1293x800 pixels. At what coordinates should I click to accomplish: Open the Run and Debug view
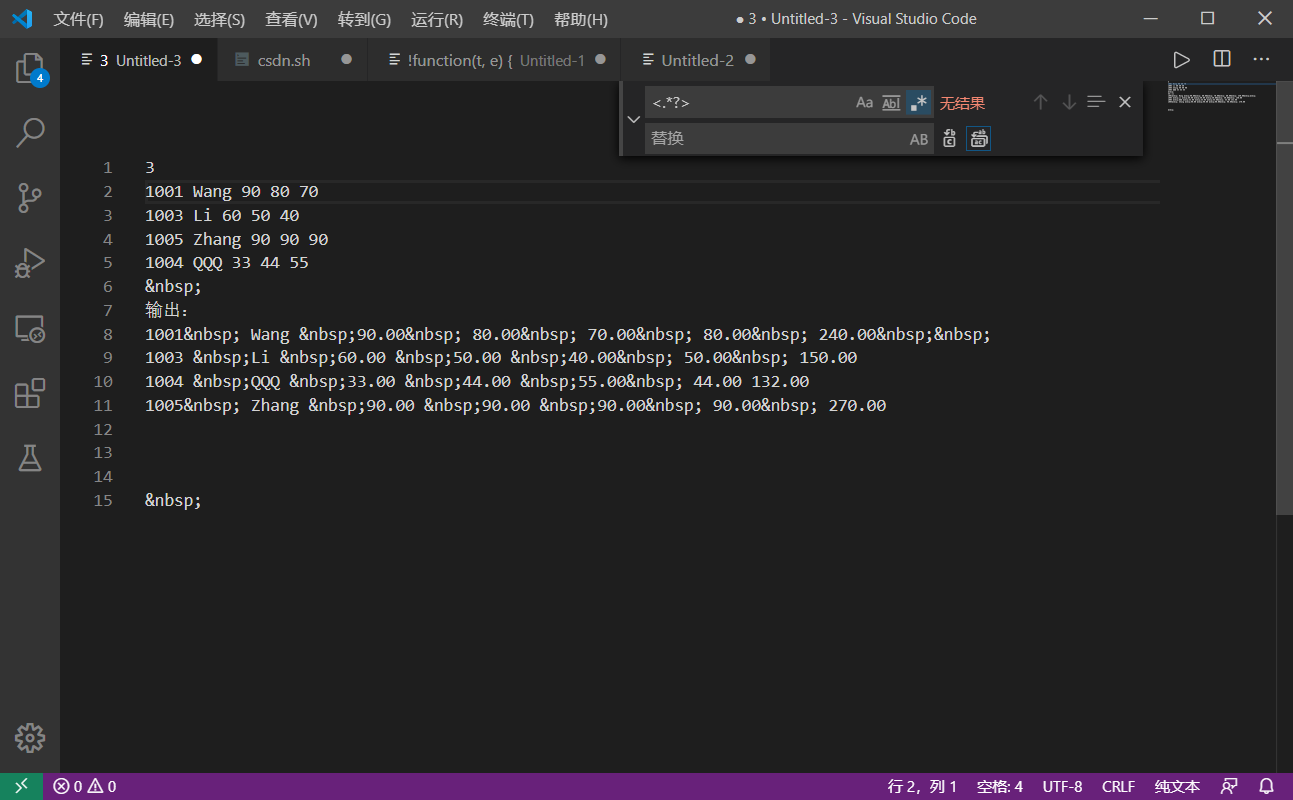pyautogui.click(x=30, y=263)
